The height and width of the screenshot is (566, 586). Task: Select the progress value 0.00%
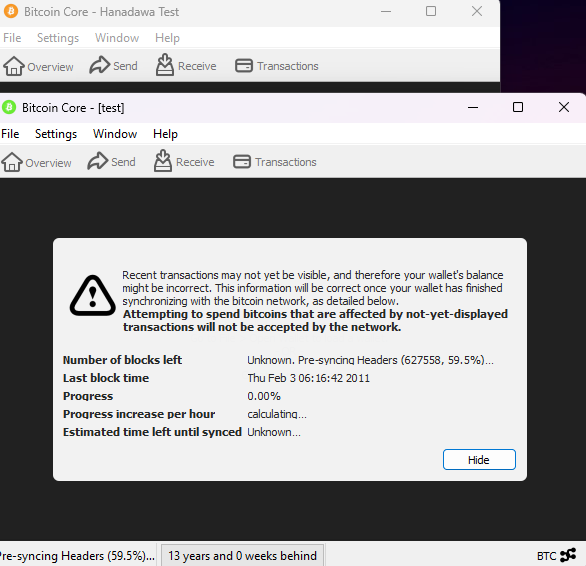click(x=264, y=396)
